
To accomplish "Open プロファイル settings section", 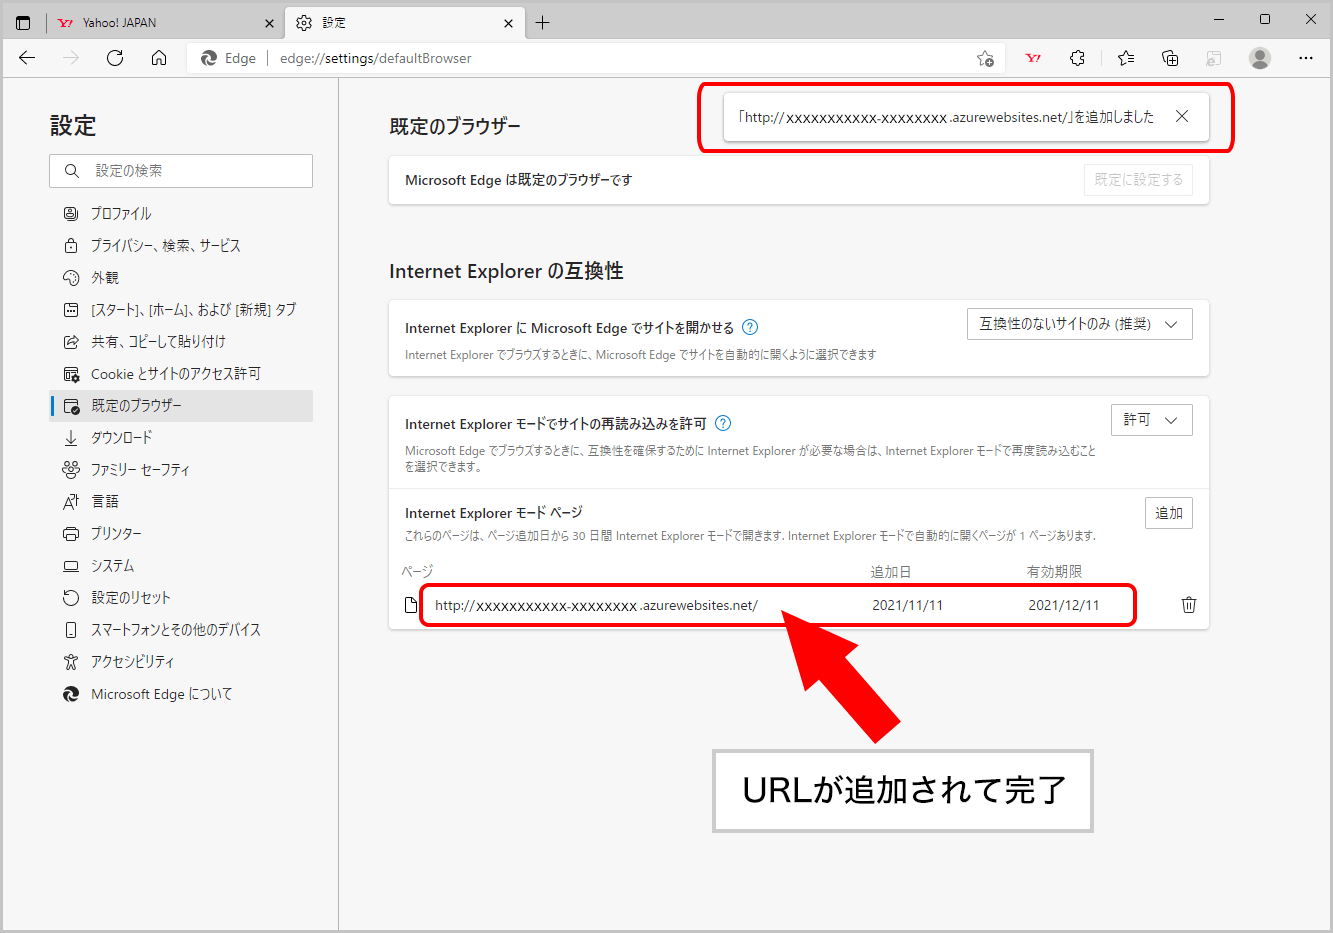I will coord(181,214).
